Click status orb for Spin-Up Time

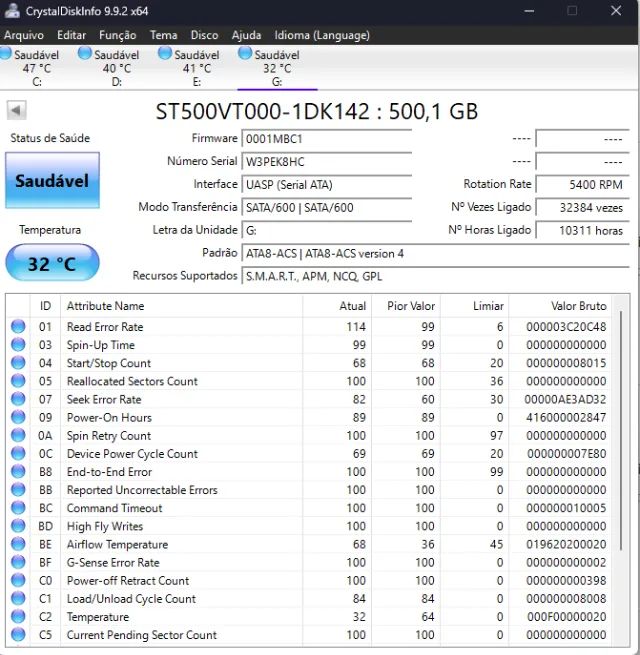[18, 345]
